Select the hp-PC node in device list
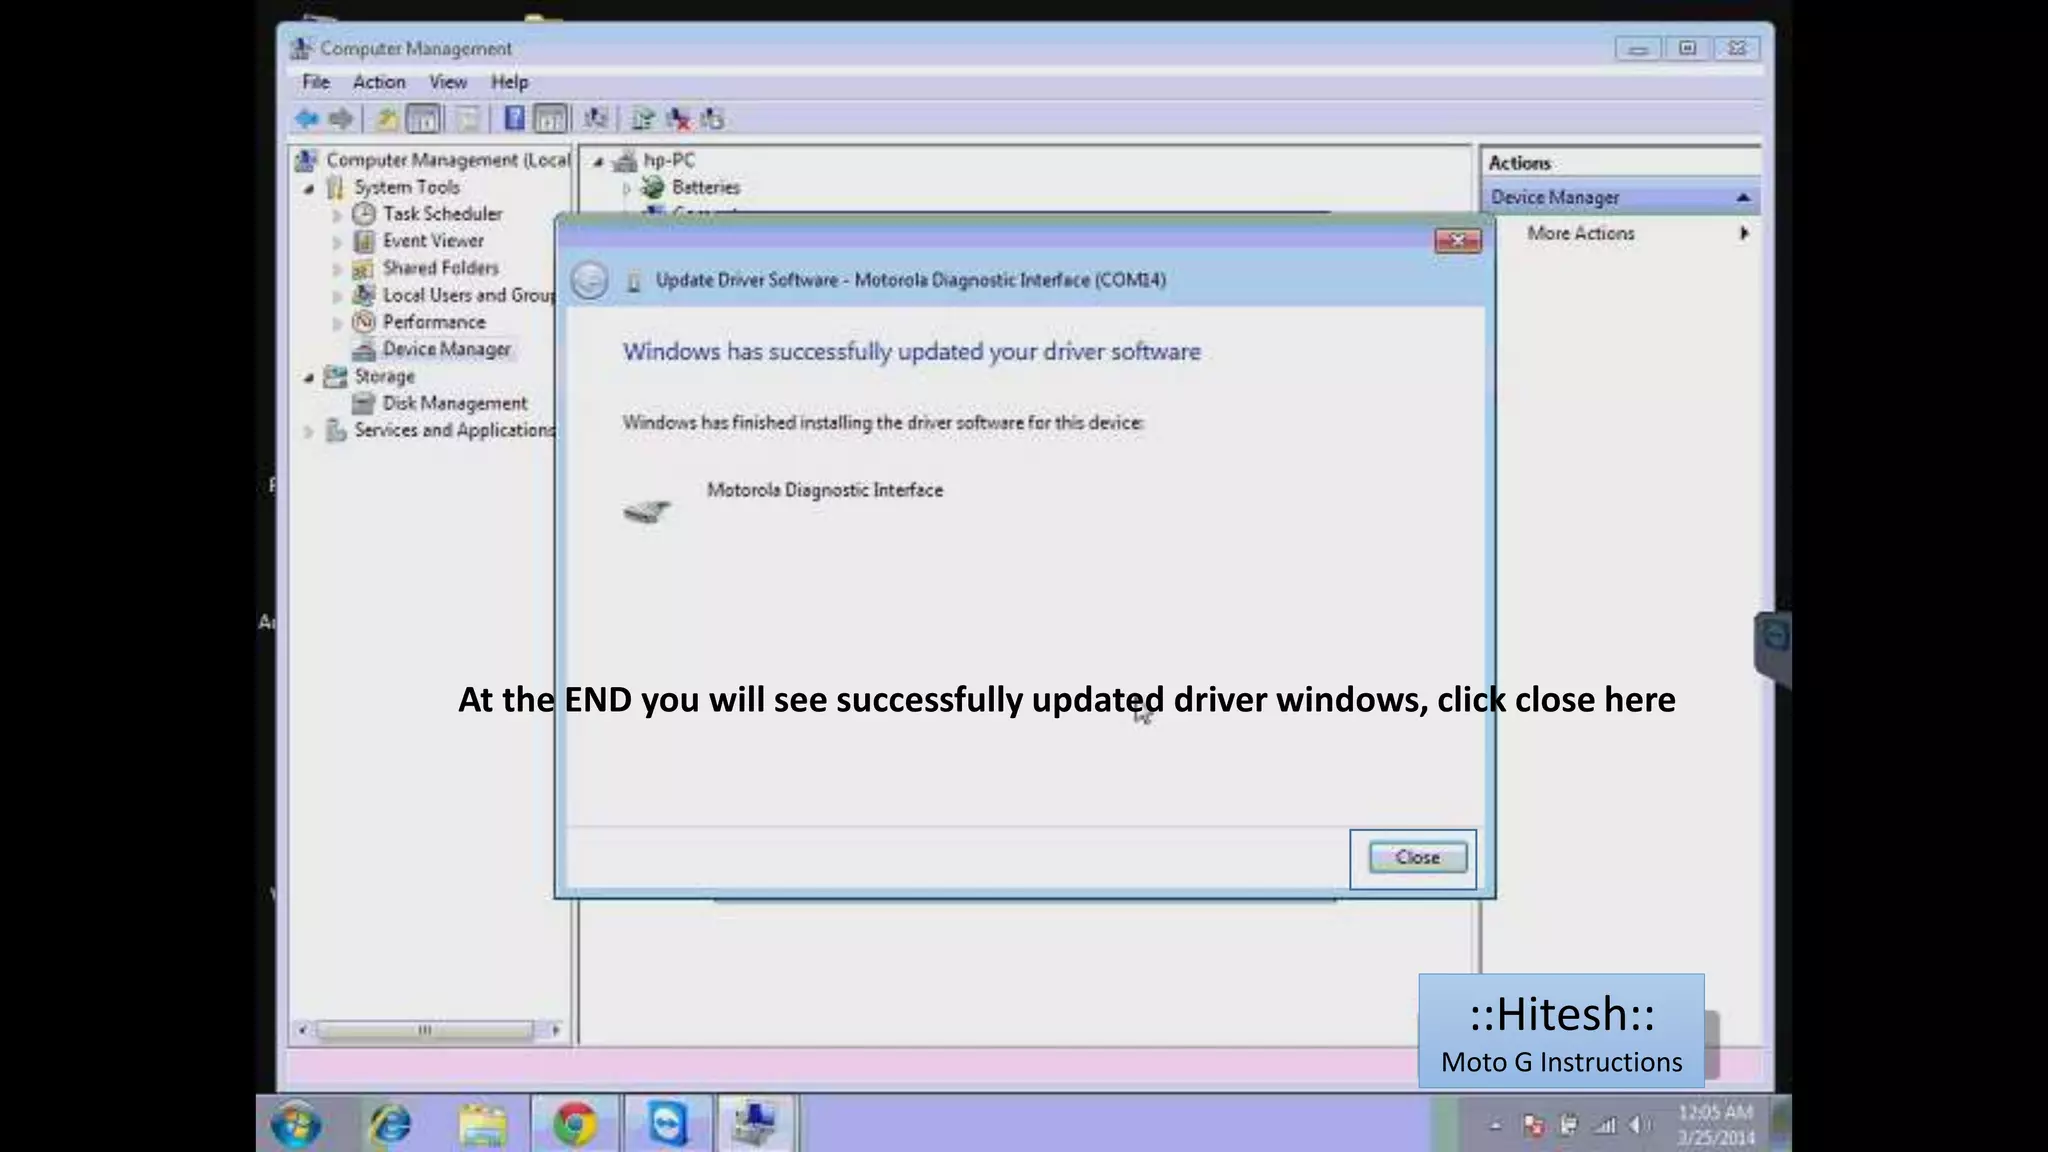Screen dimensions: 2048x1152 click(x=668, y=160)
